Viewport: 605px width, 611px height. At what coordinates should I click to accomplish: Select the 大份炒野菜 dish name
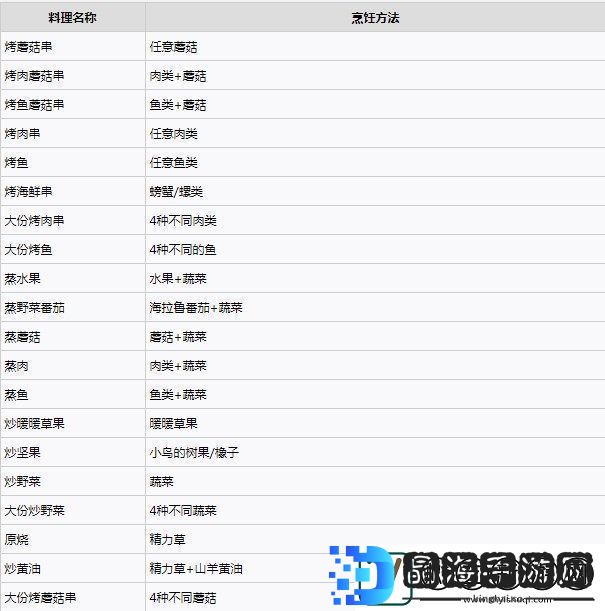(34, 510)
